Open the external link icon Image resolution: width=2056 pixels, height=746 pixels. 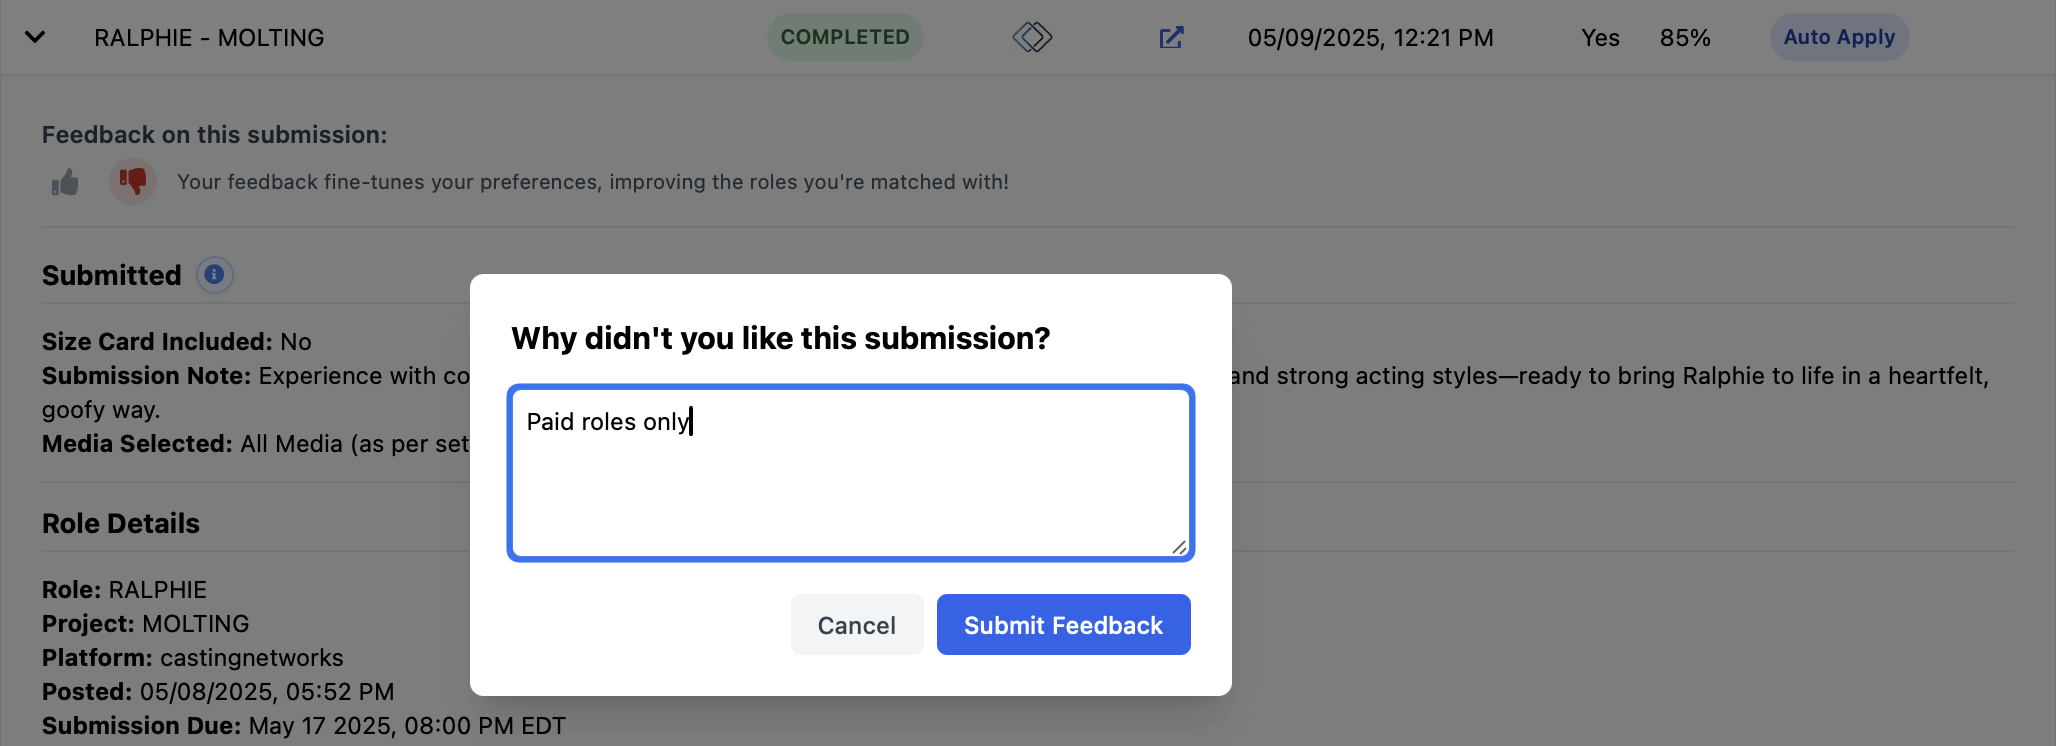(1171, 38)
